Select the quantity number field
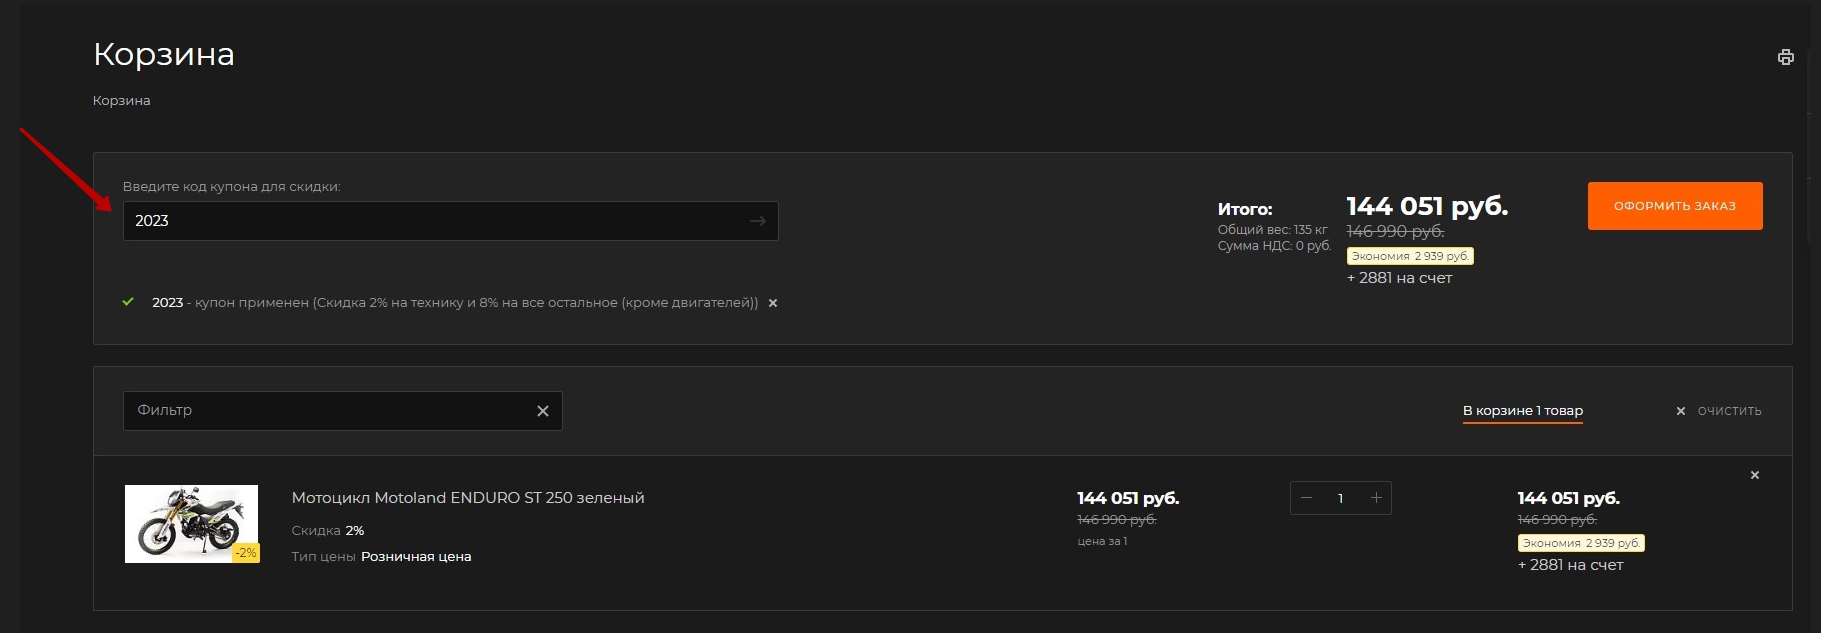This screenshot has height=633, width=1821. (1340, 498)
